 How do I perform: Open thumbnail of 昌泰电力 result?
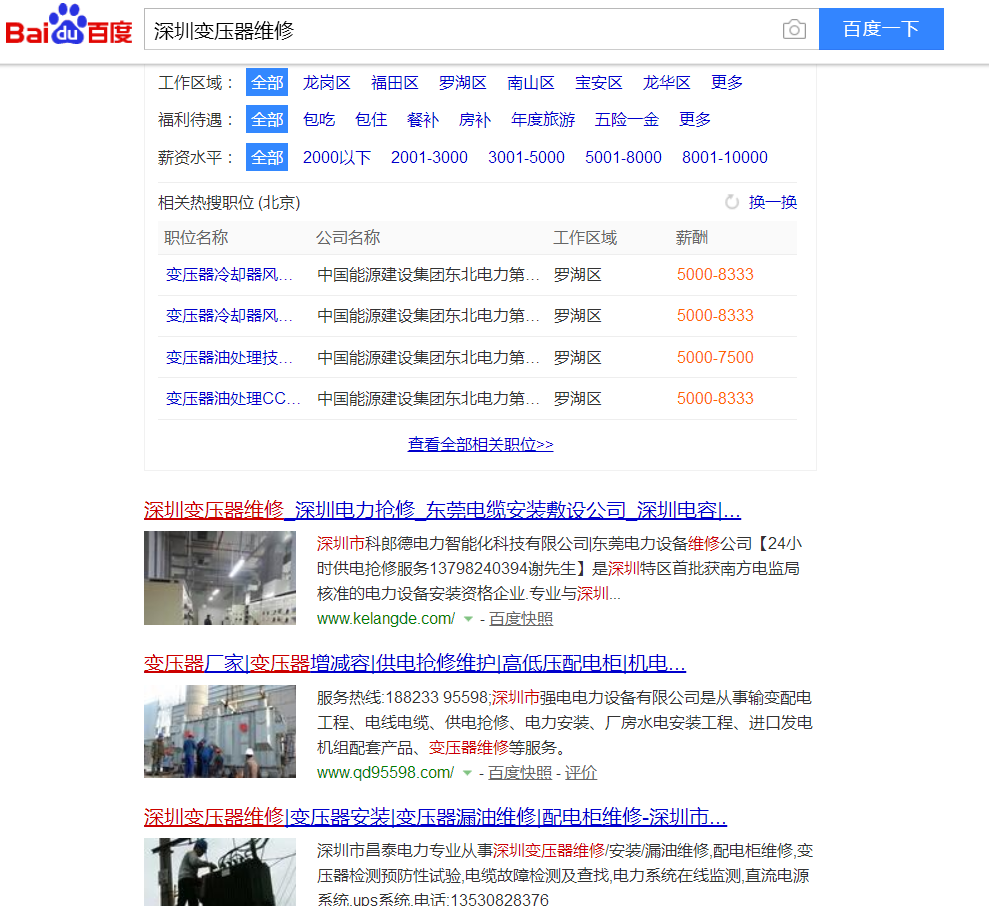(219, 872)
